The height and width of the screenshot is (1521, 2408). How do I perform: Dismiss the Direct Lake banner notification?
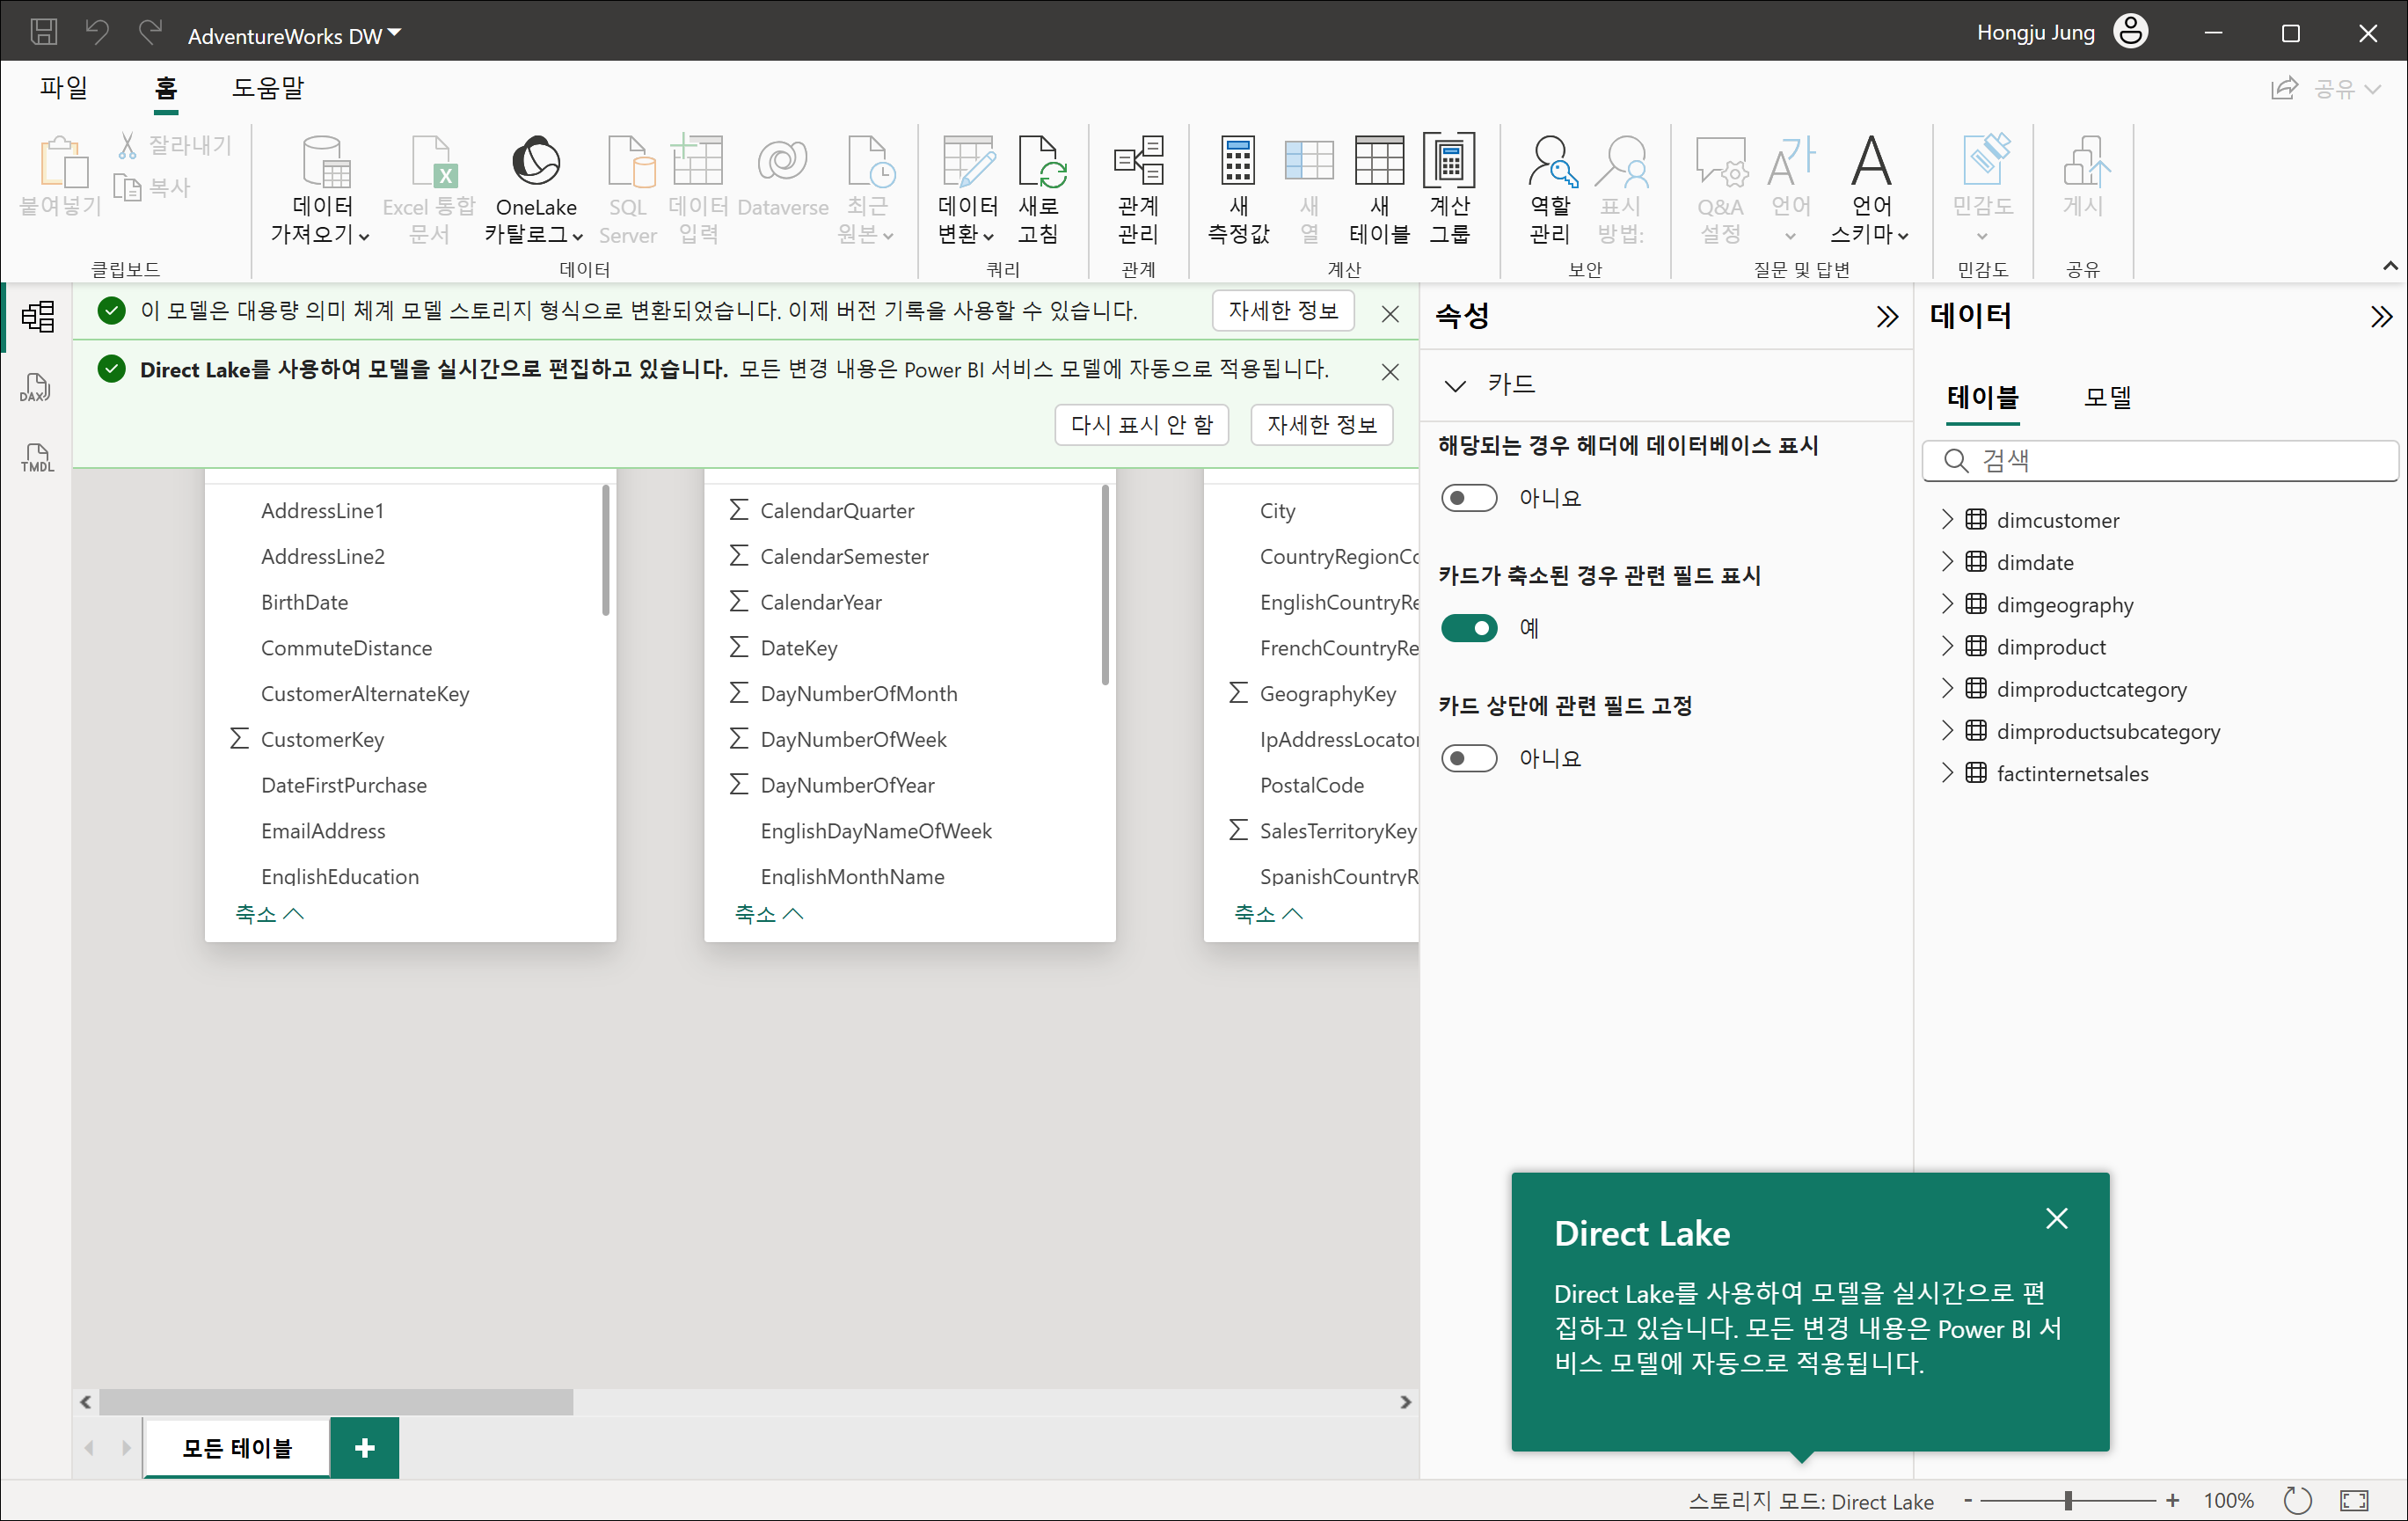[1390, 372]
